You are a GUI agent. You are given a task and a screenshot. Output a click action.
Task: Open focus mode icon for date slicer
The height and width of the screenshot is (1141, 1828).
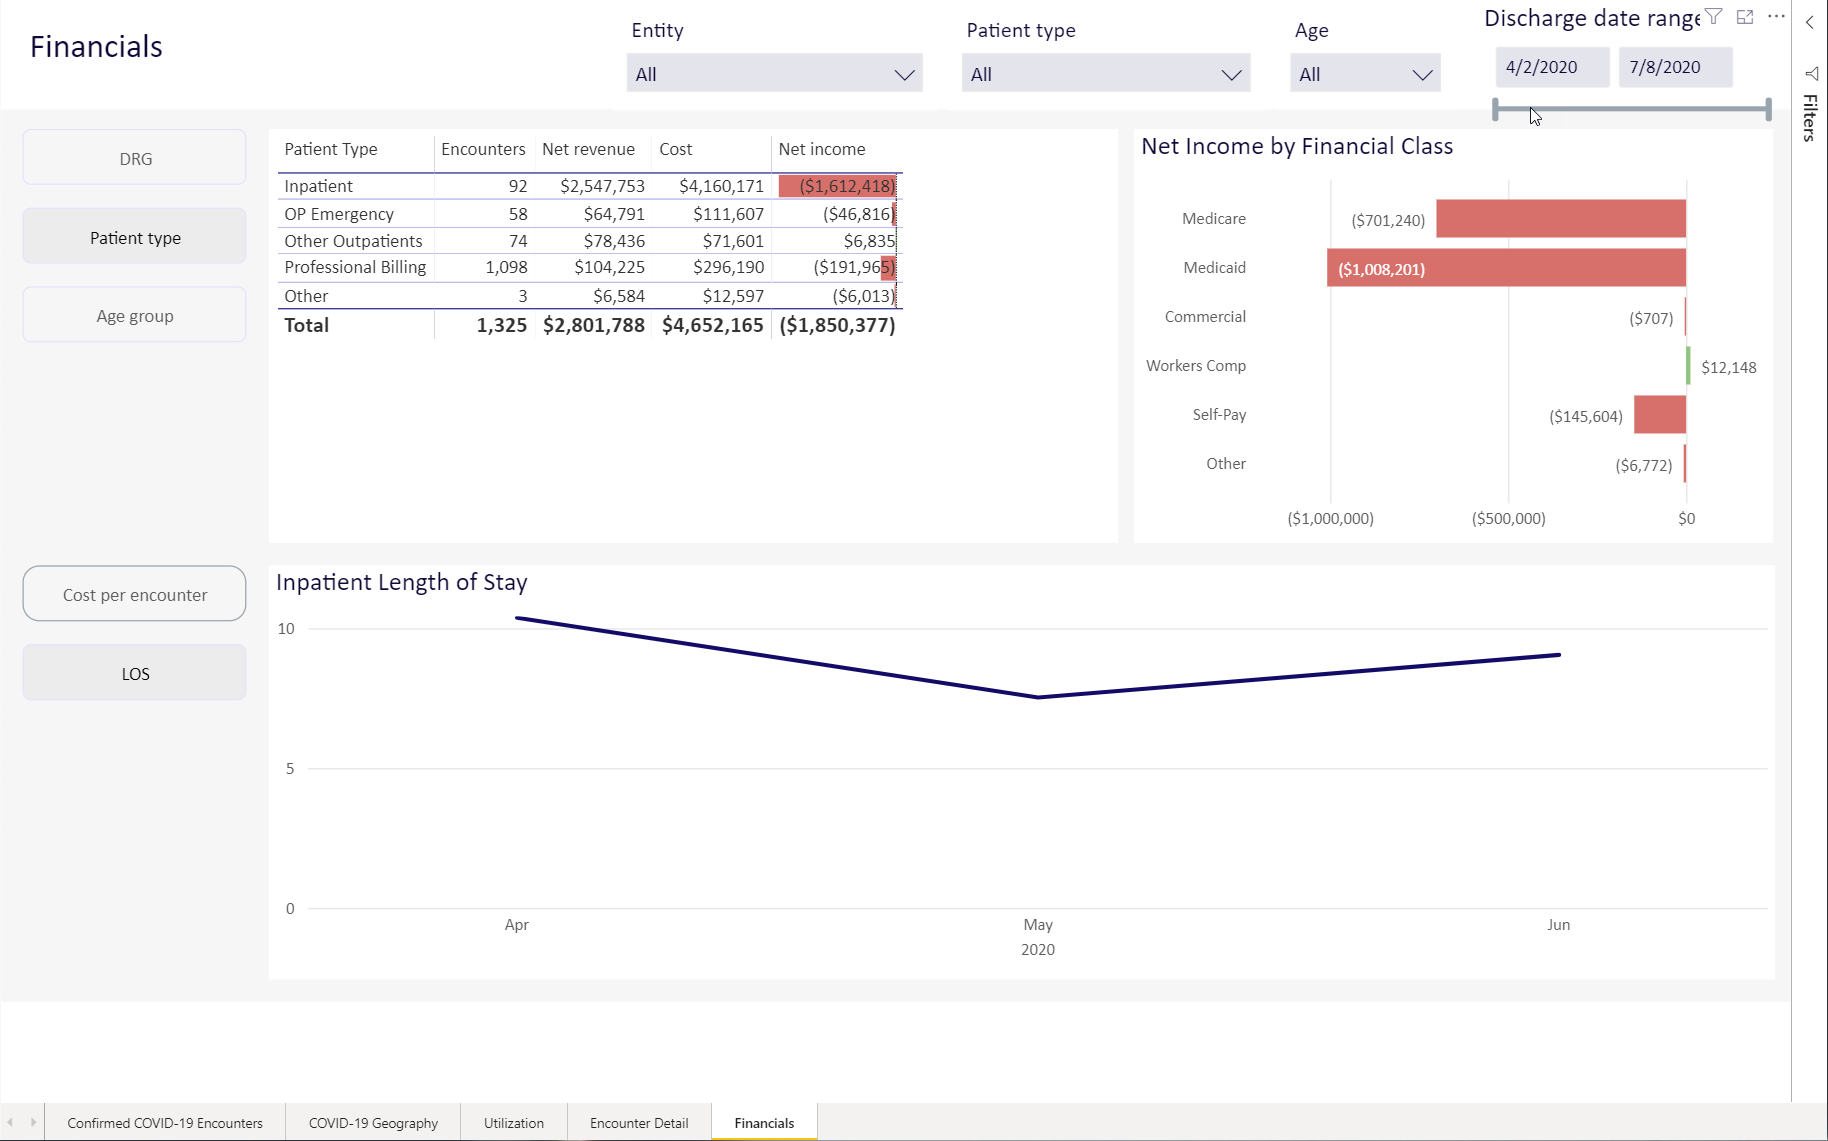[1745, 17]
